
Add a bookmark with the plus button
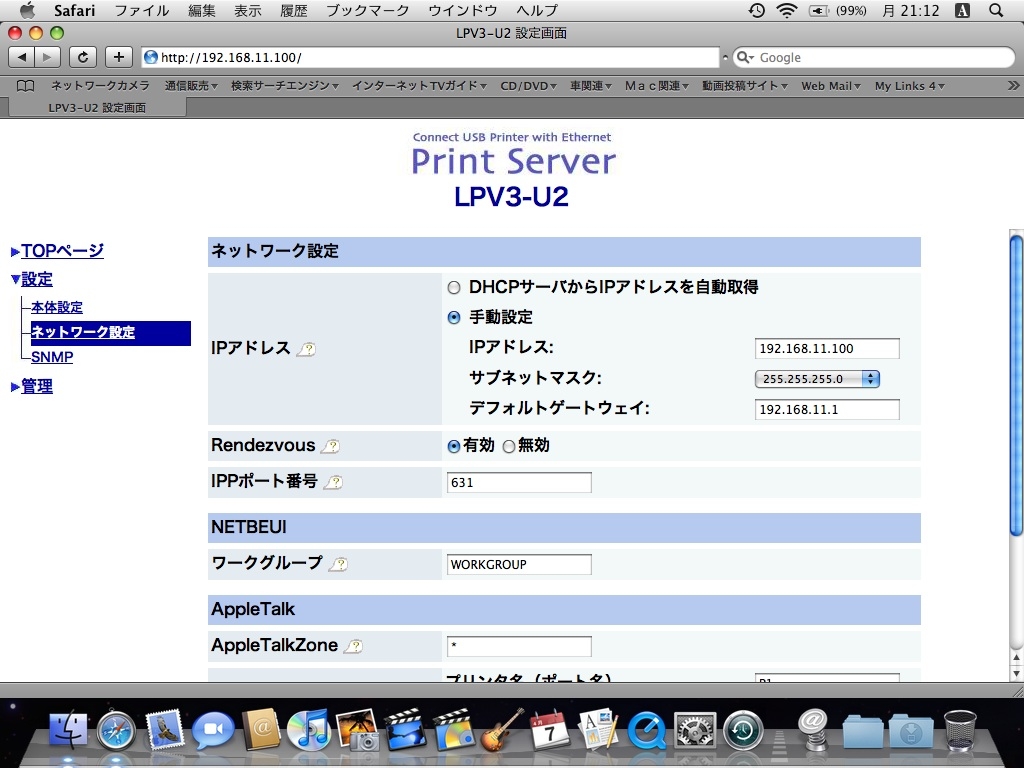click(118, 57)
